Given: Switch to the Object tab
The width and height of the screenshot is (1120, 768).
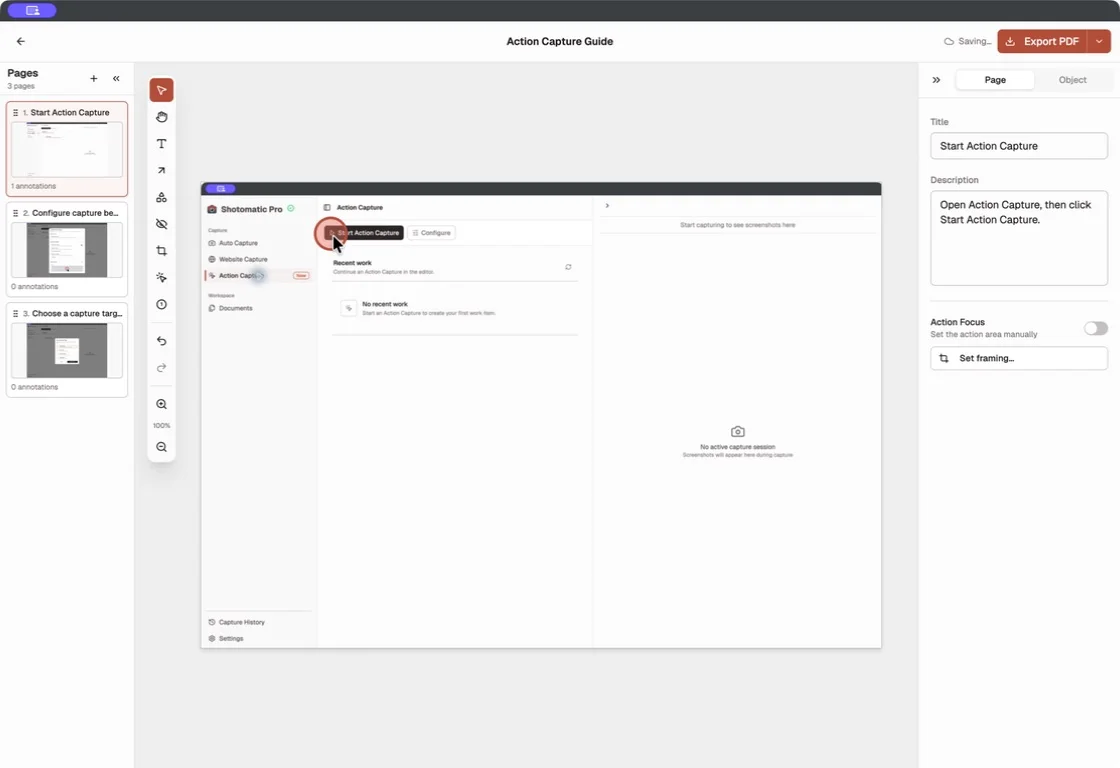Looking at the screenshot, I should coord(1072,80).
